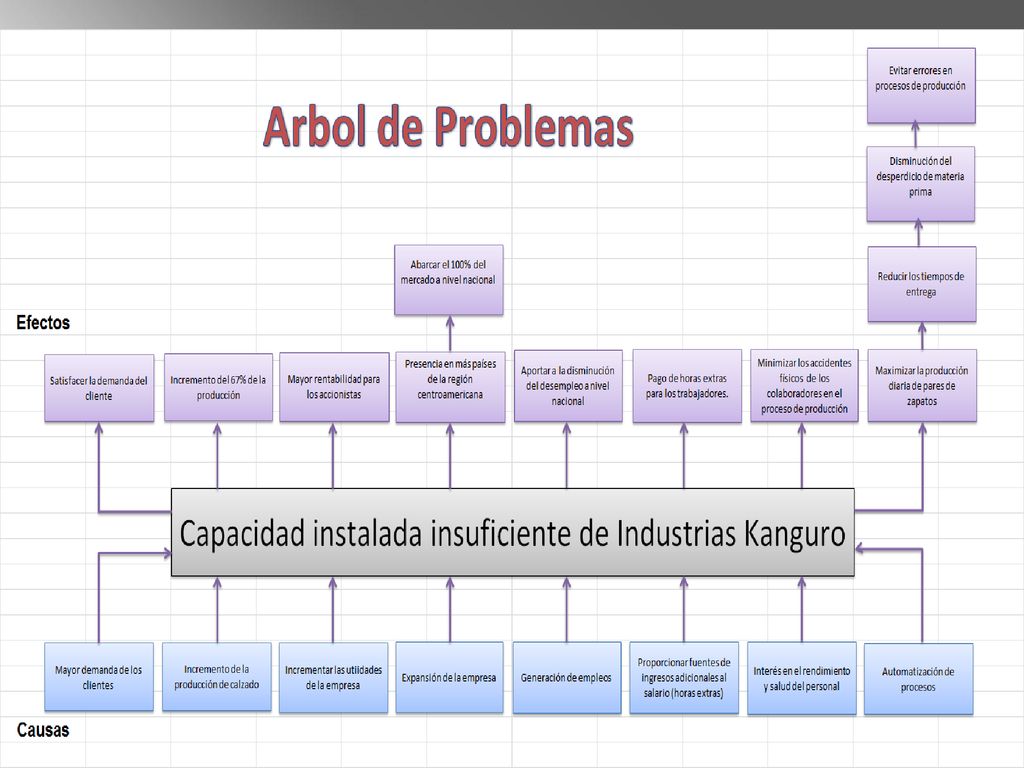Click the 'Efectos' label
1024x768 pixels.
click(x=43, y=322)
